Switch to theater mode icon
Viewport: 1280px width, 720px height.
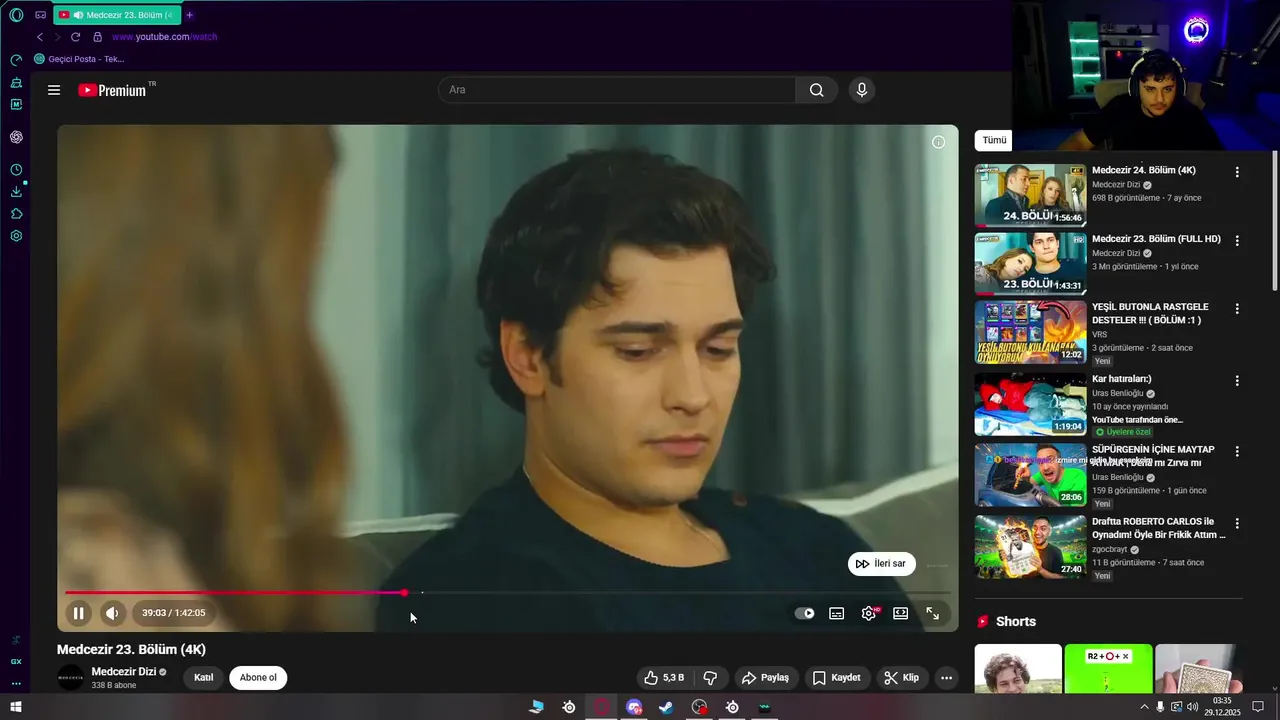click(x=901, y=613)
